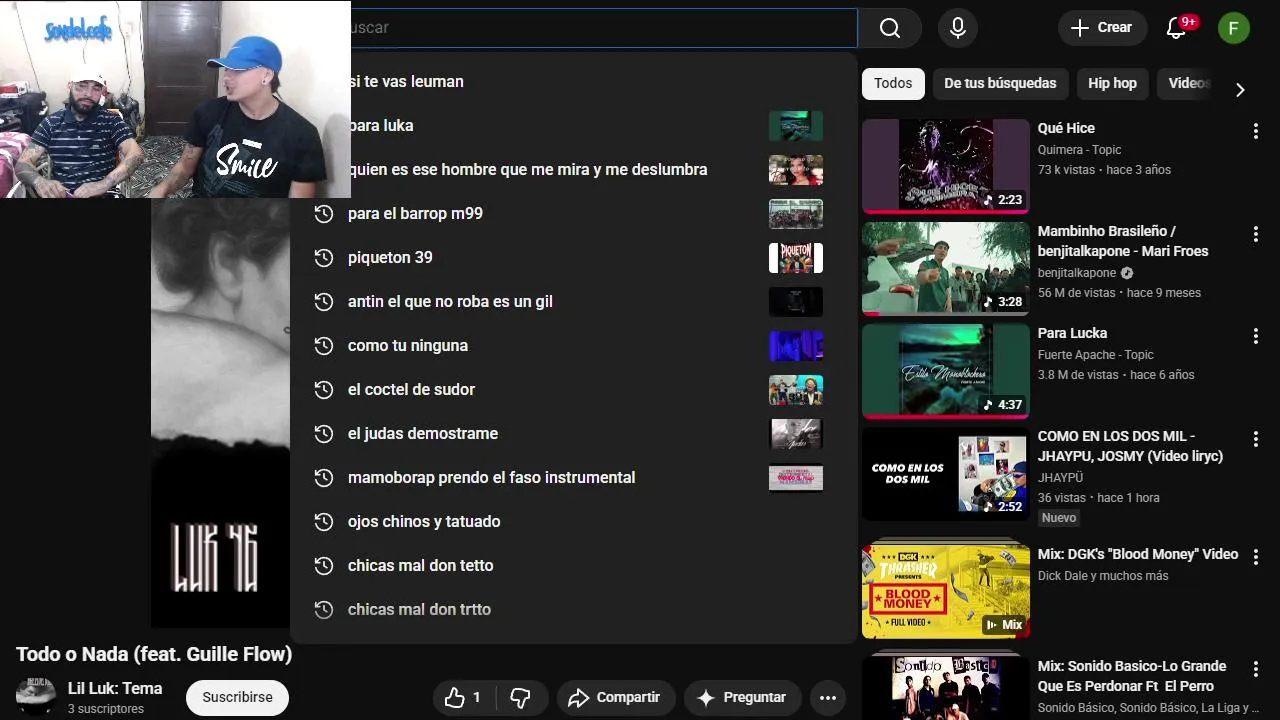Click thumbnail next to 'piqueton 39' suggestion

tap(796, 258)
